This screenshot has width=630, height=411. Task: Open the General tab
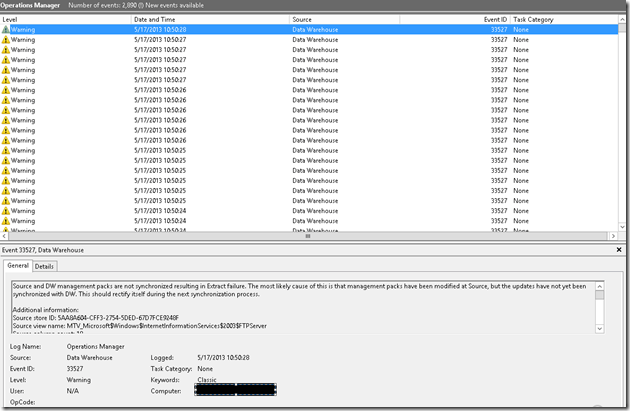(x=18, y=266)
